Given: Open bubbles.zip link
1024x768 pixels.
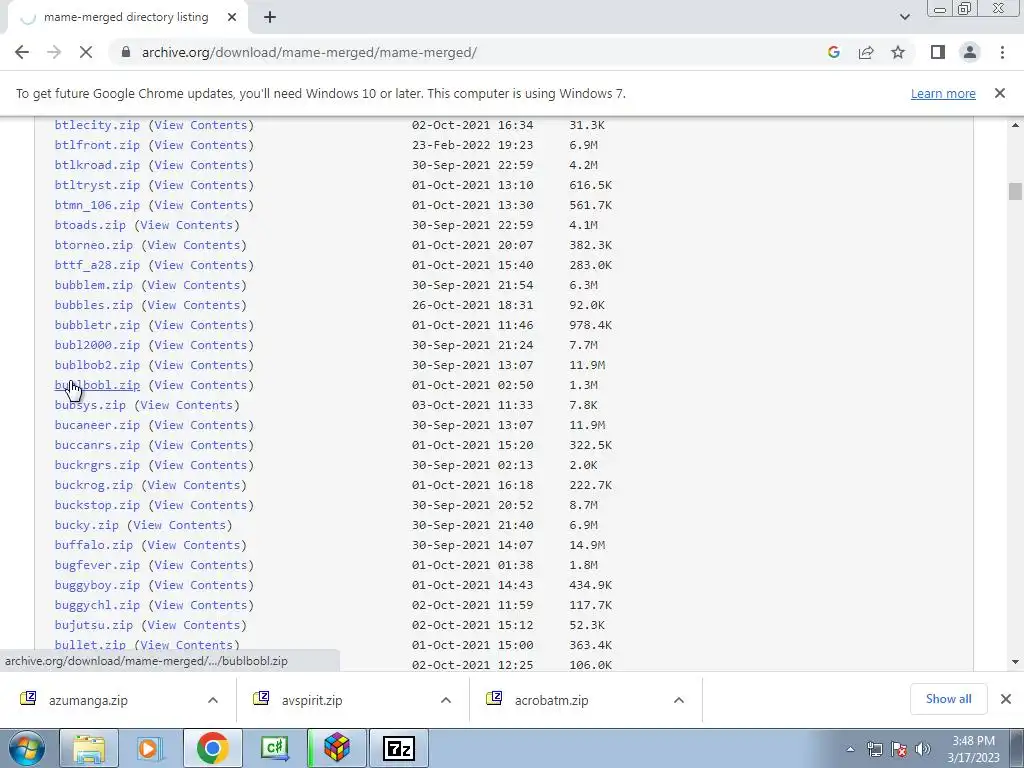Looking at the screenshot, I should 93,305.
